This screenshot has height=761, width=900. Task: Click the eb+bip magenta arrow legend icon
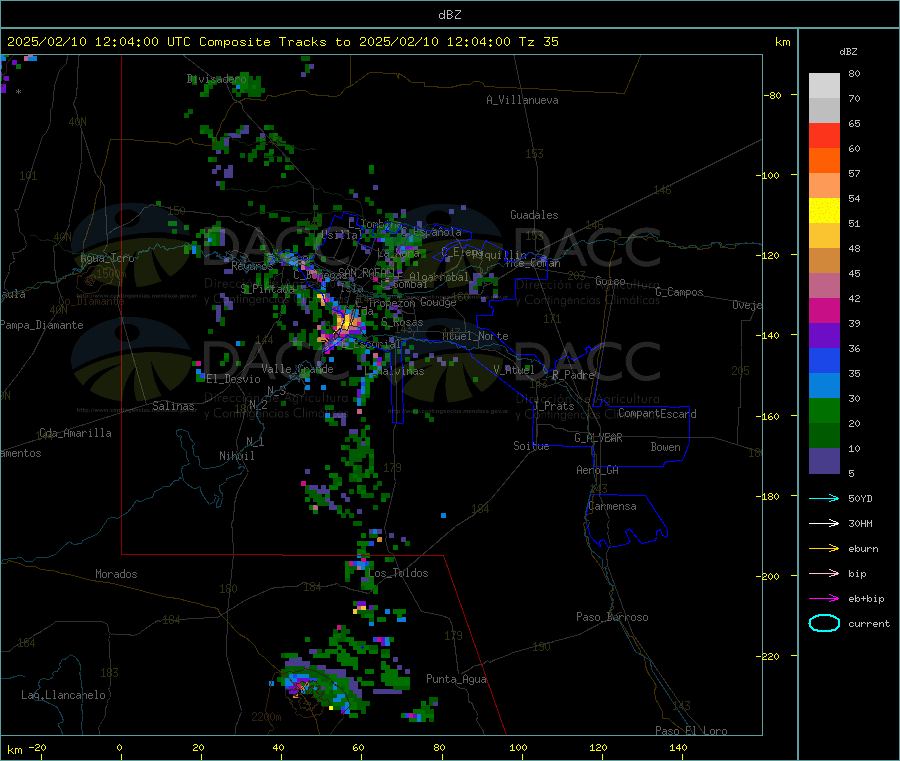pyautogui.click(x=824, y=599)
